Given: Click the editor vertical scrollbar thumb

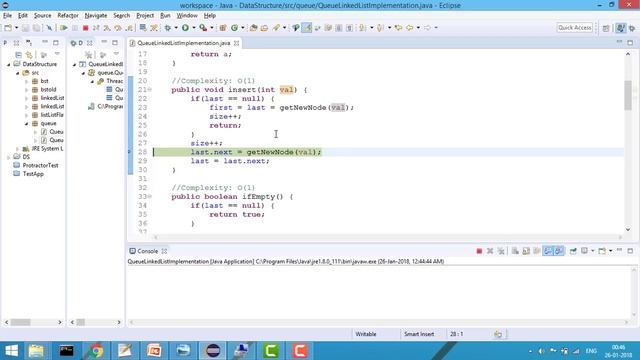Looking at the screenshot, I should coord(628,95).
